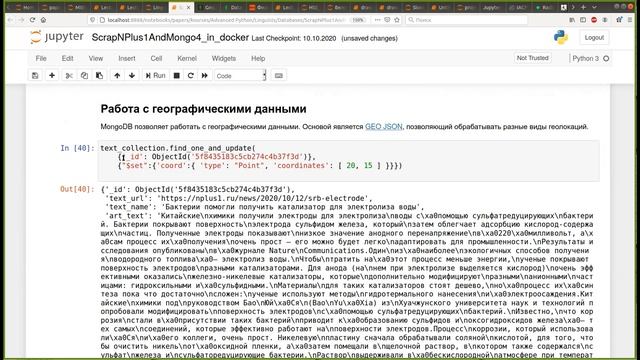Go to browser home page

coord(43,20)
